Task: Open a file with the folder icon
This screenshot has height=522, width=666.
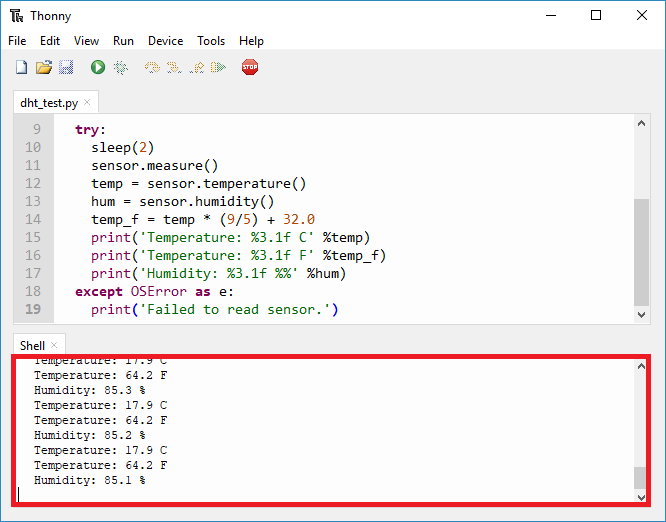Action: click(x=43, y=68)
